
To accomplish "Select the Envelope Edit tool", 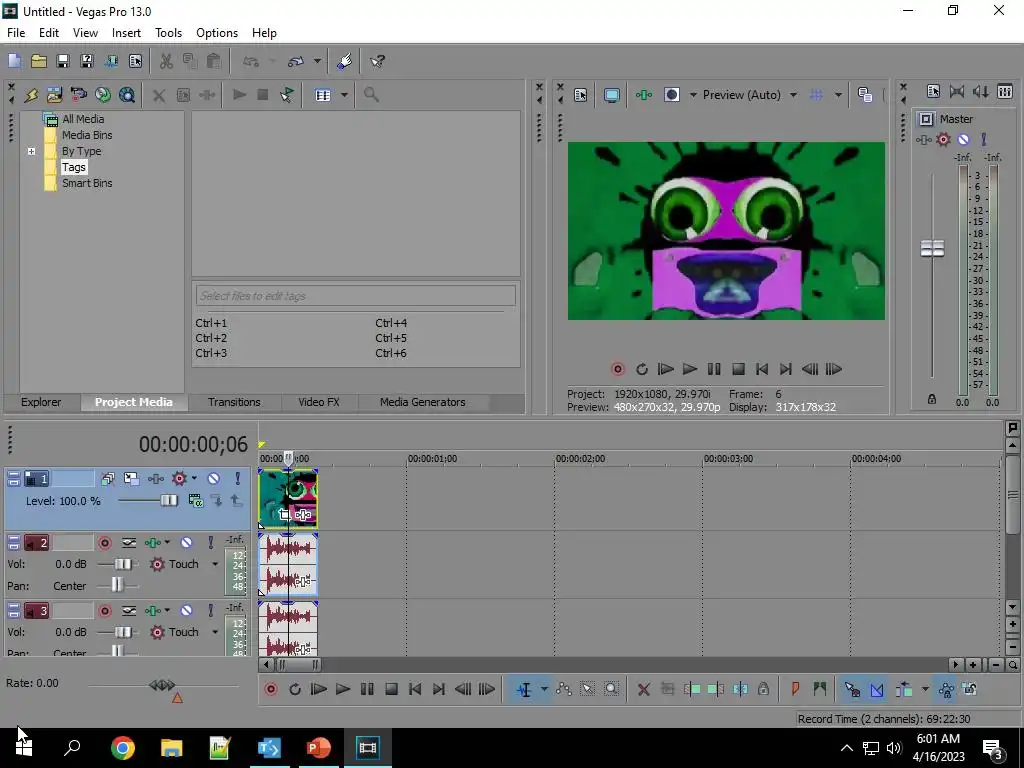I will tap(564, 689).
